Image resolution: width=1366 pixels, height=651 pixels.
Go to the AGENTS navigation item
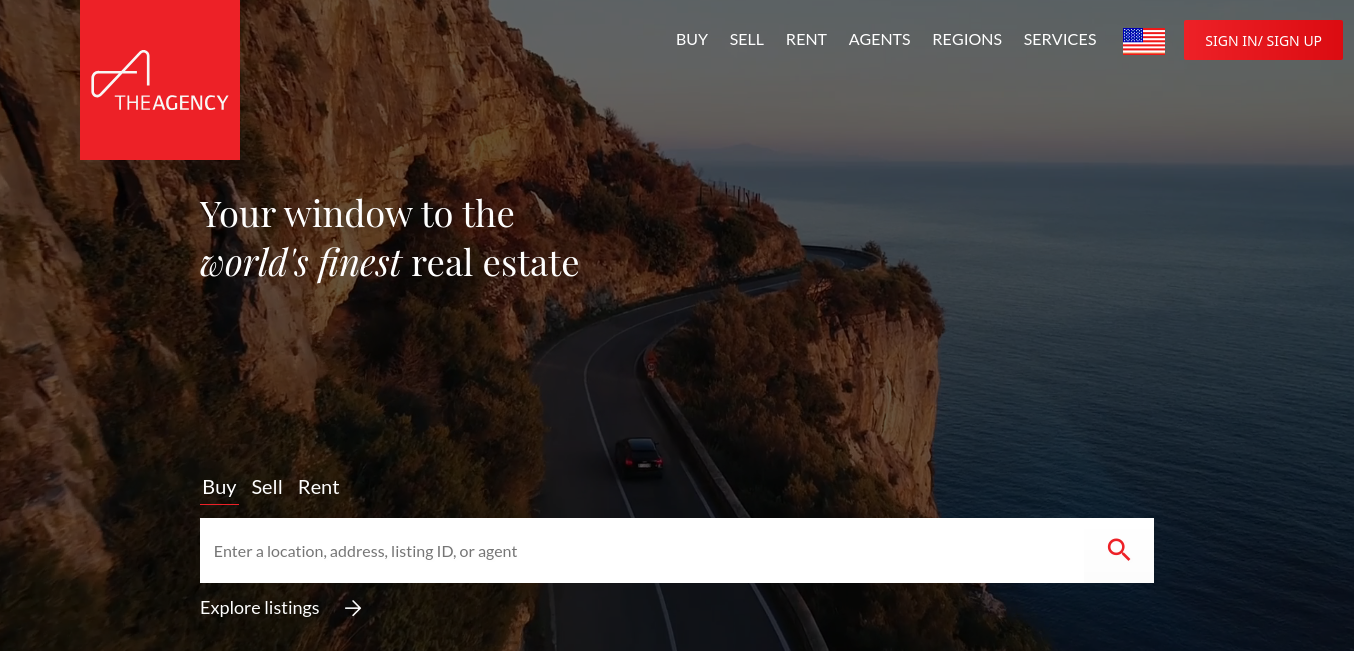(880, 40)
